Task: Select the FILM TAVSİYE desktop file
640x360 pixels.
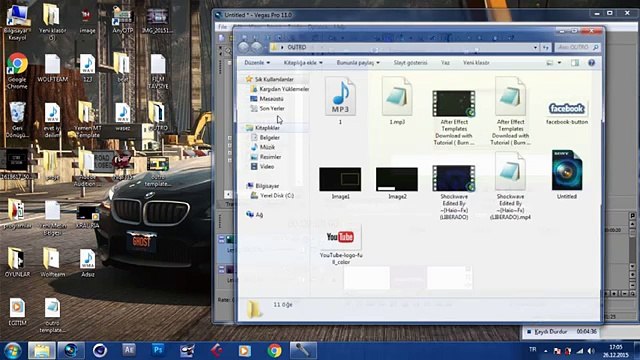Action: tap(158, 71)
